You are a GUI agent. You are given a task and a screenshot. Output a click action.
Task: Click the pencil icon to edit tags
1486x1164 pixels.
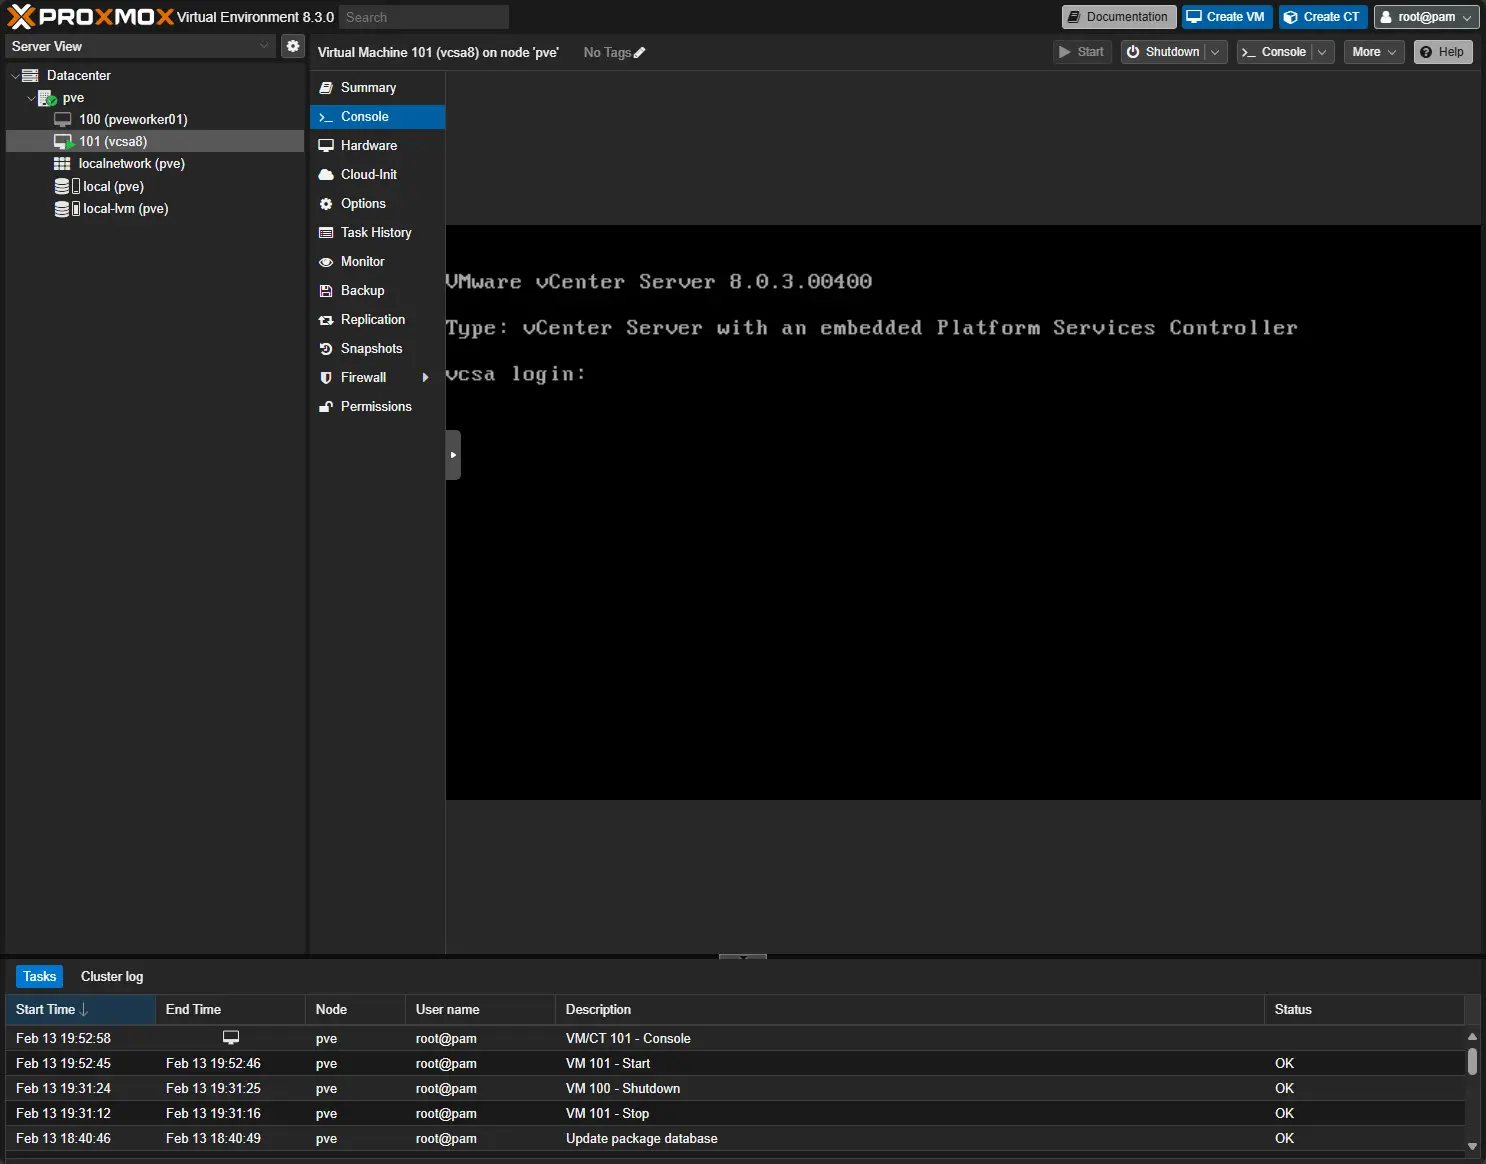[640, 53]
